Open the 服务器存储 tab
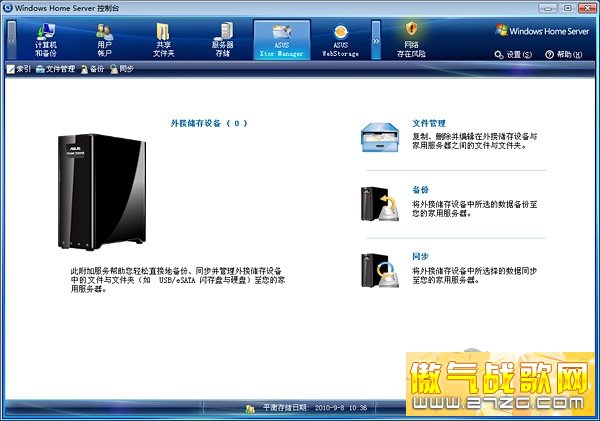Viewport: 600px width, 421px height. [223, 40]
